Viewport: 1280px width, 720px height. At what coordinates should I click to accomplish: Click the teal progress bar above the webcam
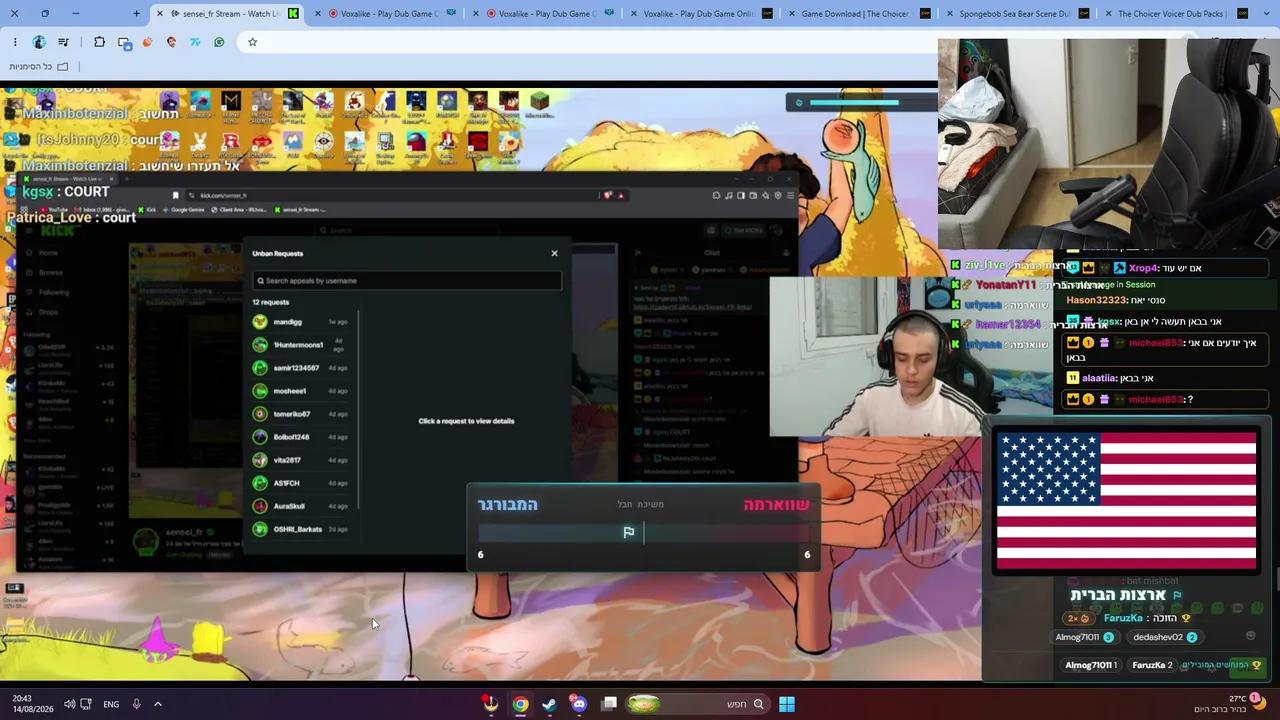[x=853, y=102]
